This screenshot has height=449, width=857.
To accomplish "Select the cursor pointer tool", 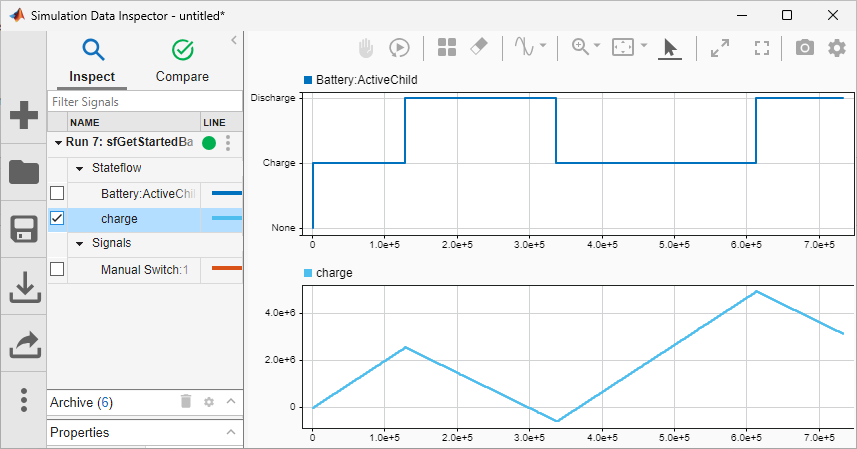I will 670,47.
